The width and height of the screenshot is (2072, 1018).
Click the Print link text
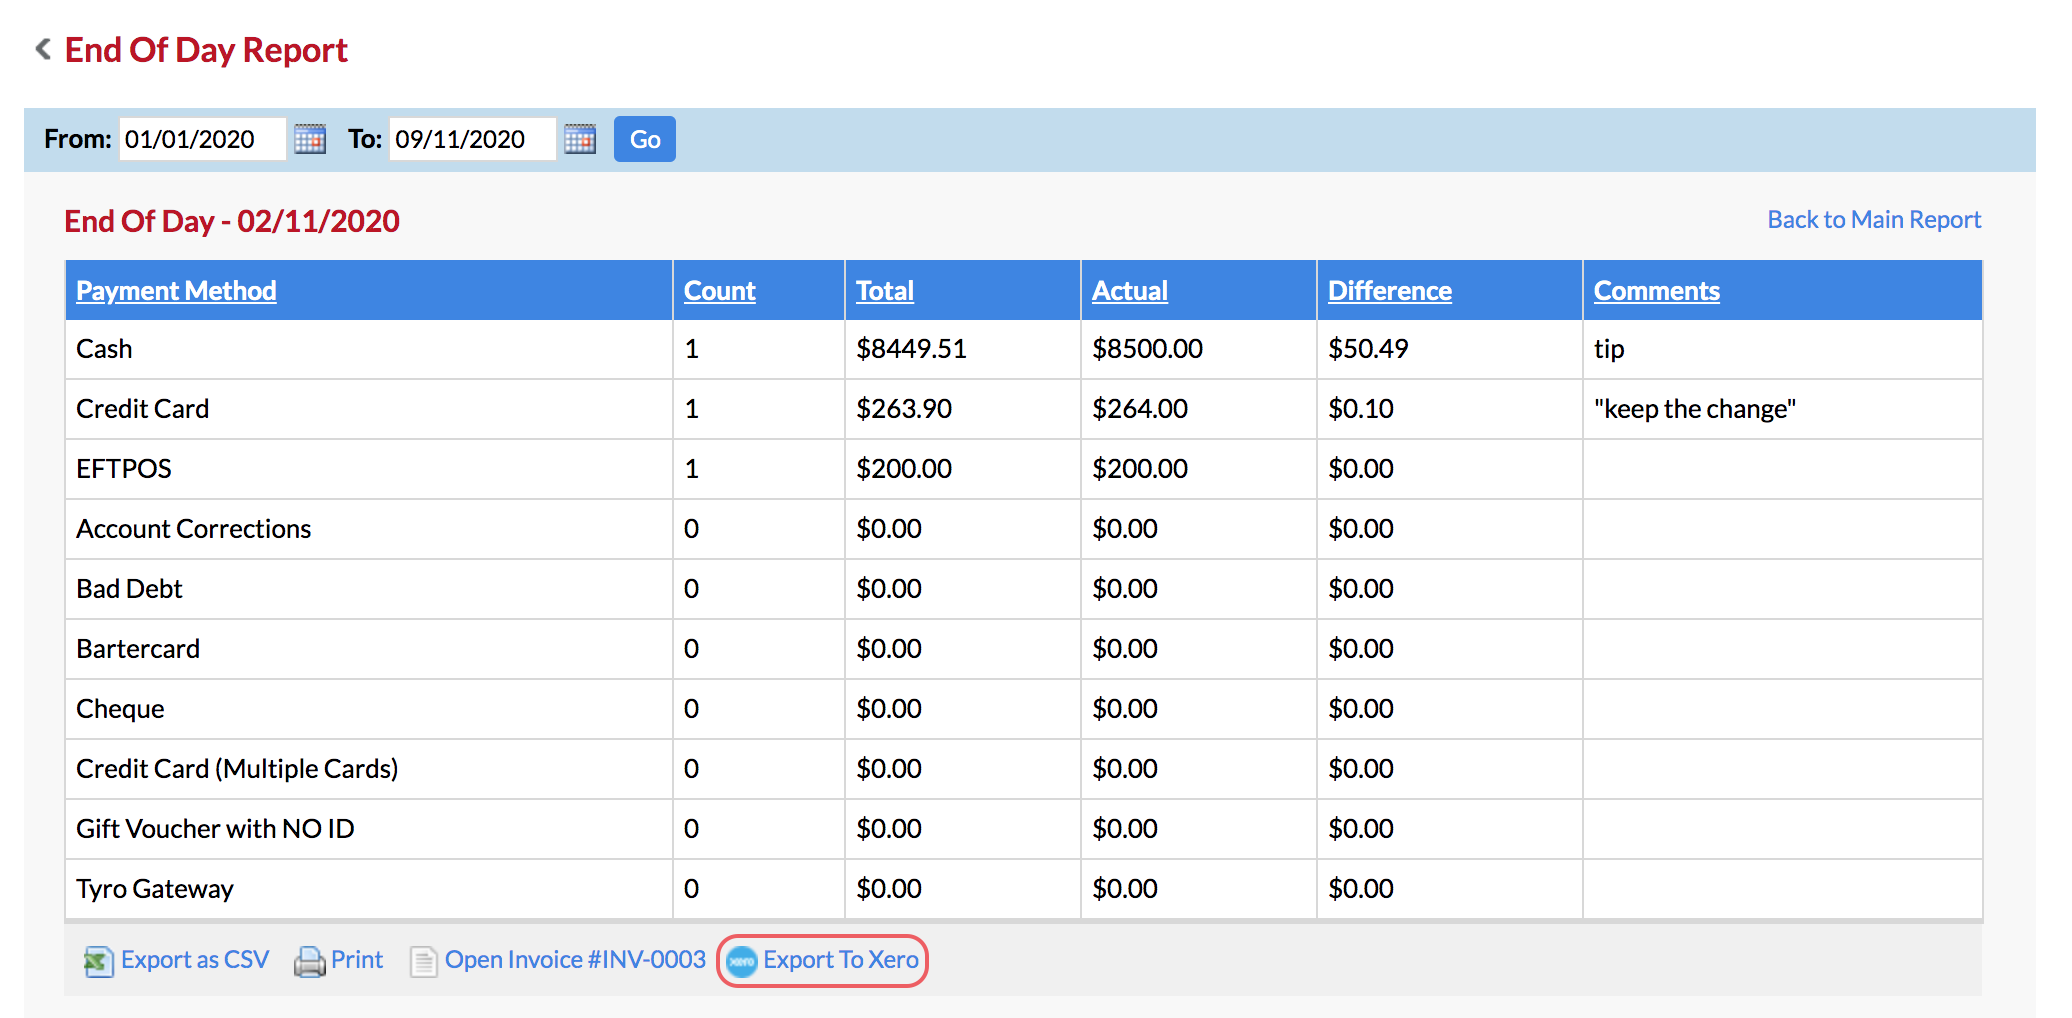[357, 960]
